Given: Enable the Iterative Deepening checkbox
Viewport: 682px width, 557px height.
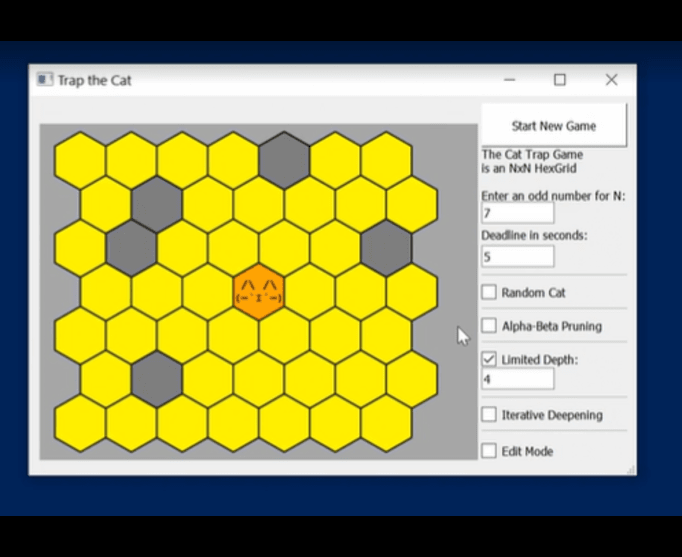Looking at the screenshot, I should [489, 414].
